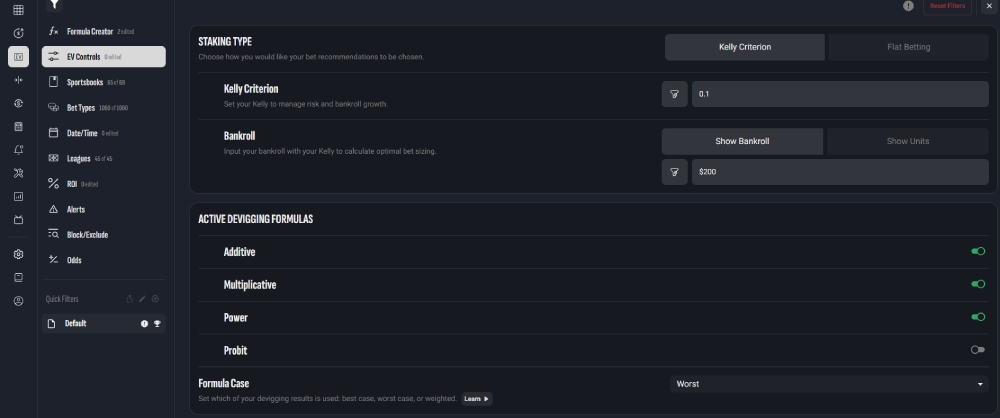Click the trophy icon on Default filter
Screen dimensions: 1000x418
[x=157, y=324]
